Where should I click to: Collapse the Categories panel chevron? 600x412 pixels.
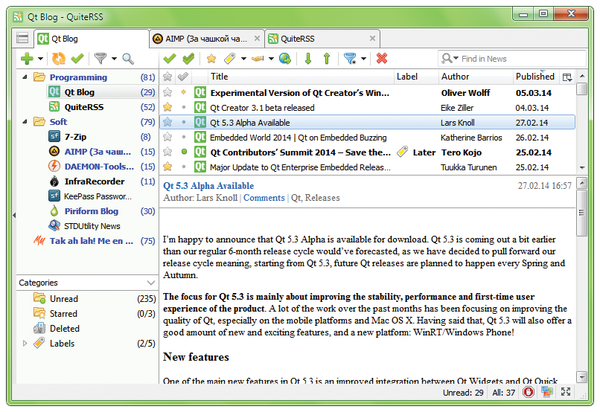pos(151,283)
